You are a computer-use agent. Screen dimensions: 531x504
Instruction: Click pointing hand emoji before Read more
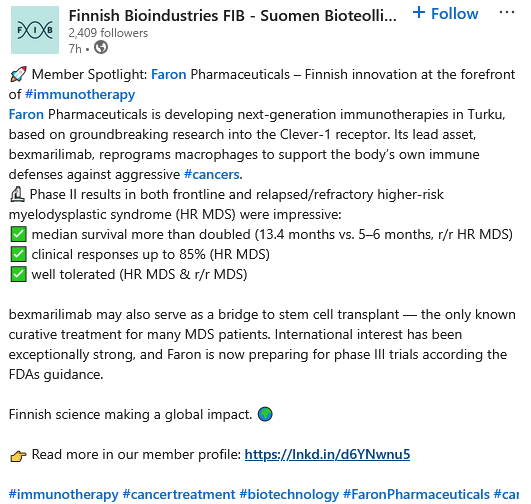(x=18, y=455)
